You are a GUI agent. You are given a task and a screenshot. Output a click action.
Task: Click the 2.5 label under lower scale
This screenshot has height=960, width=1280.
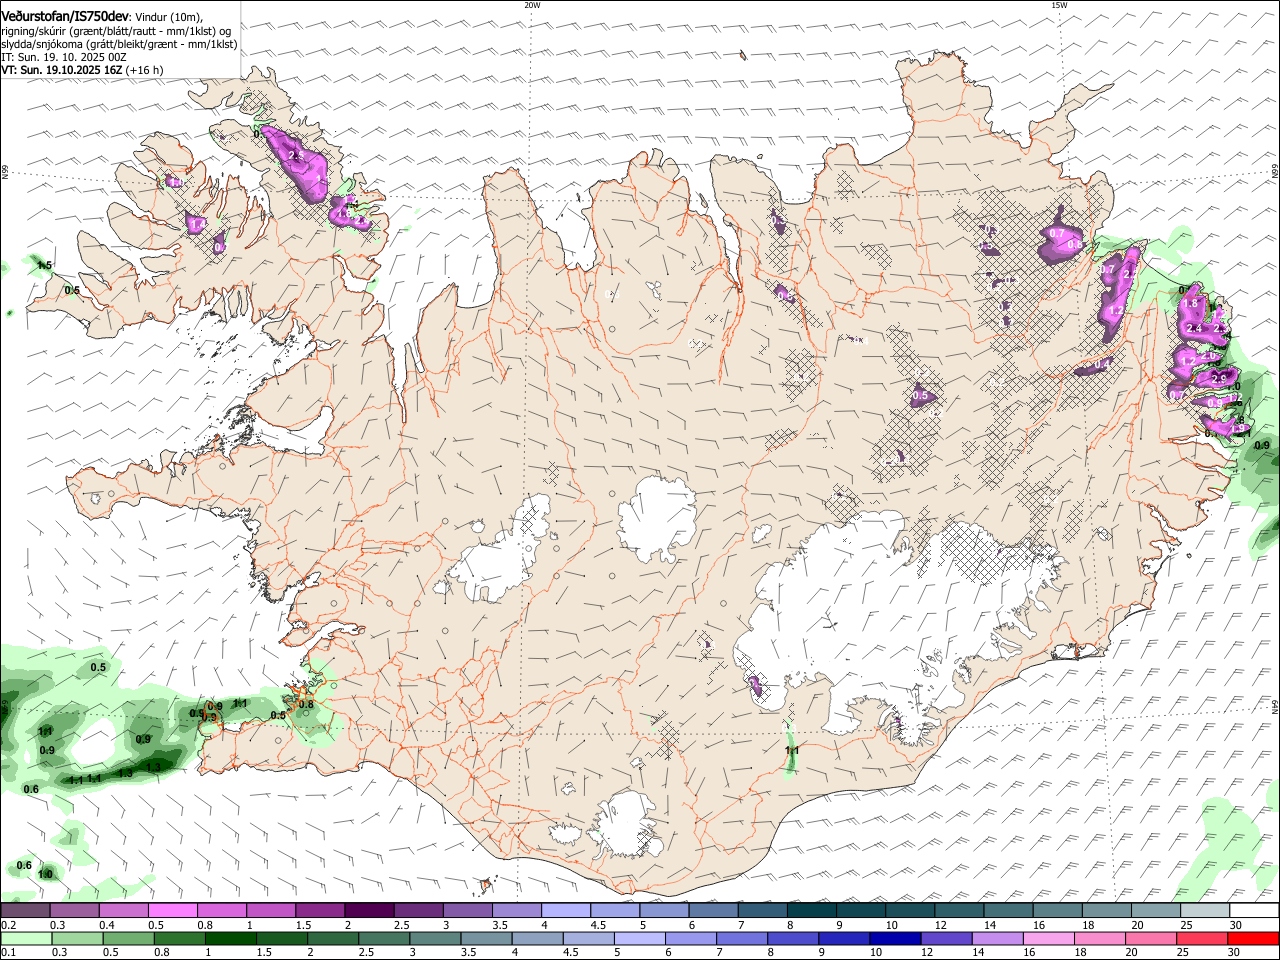coord(366,952)
